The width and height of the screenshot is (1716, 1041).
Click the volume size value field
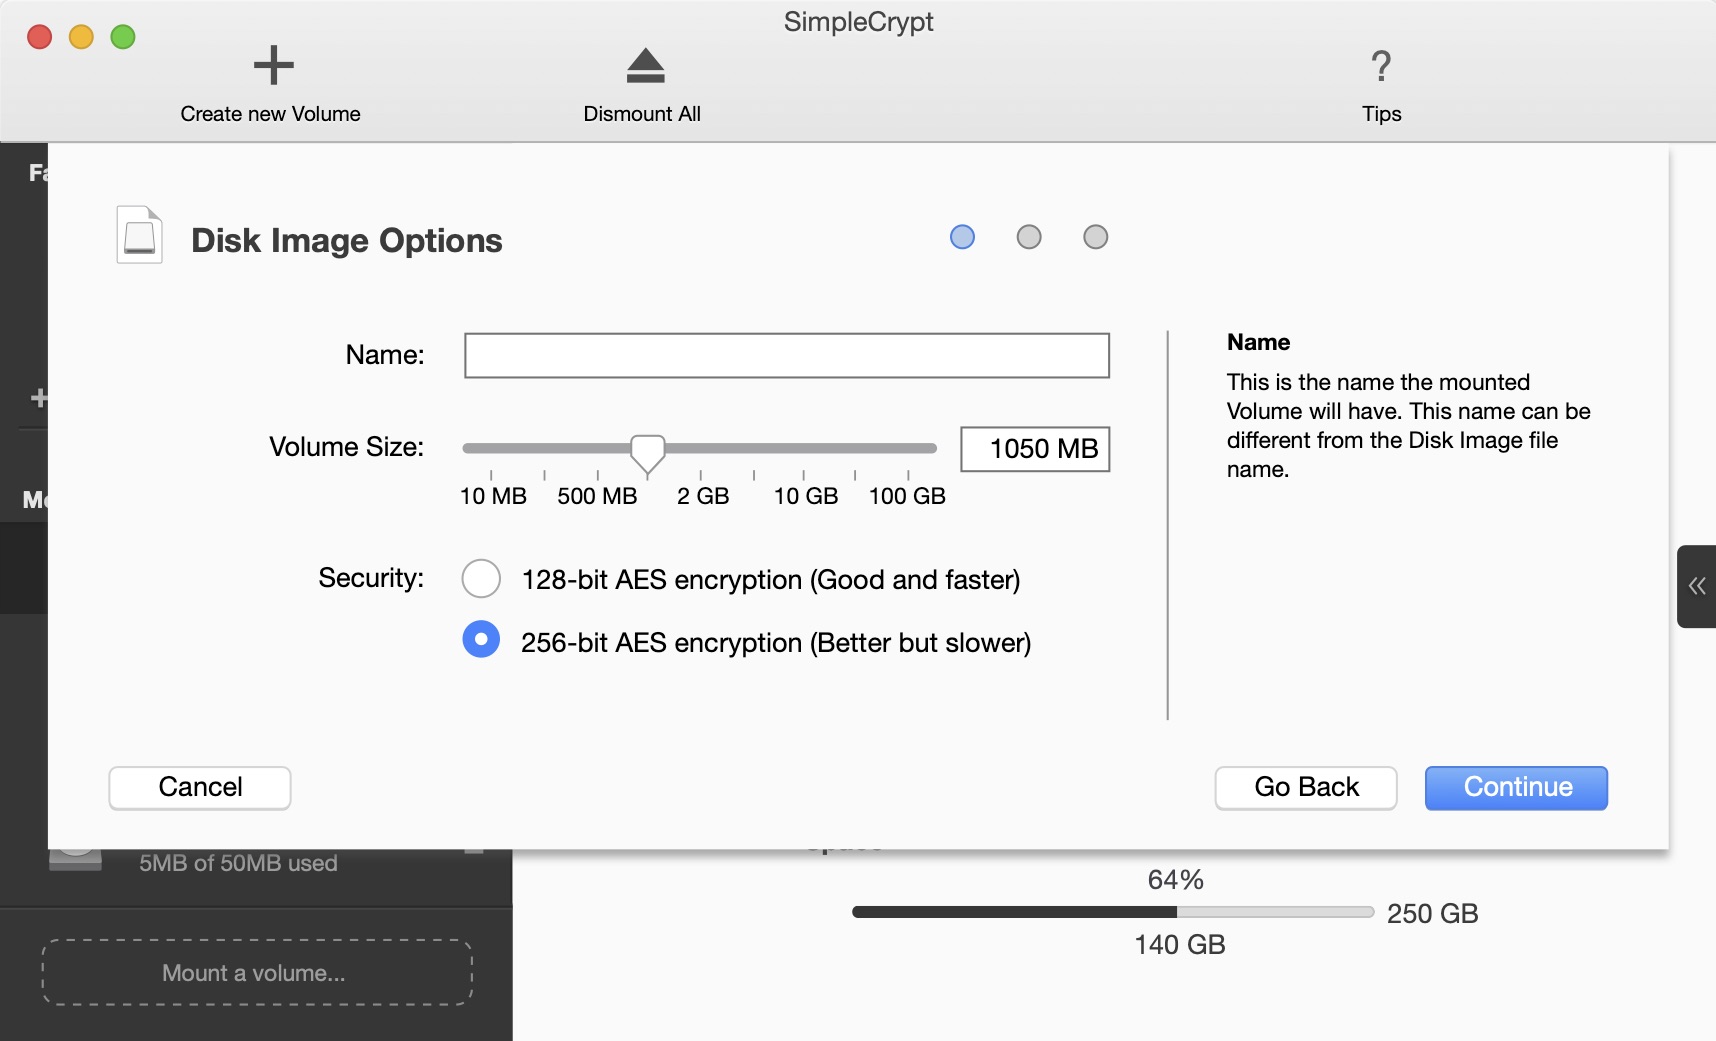pyautogui.click(x=1035, y=449)
